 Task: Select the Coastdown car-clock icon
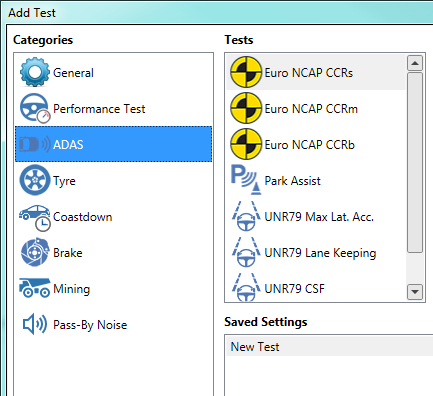(x=35, y=217)
